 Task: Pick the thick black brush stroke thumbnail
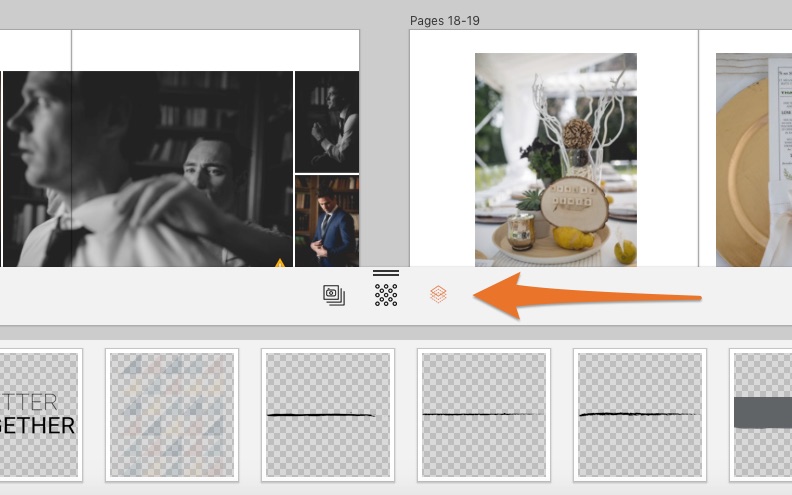click(x=328, y=415)
